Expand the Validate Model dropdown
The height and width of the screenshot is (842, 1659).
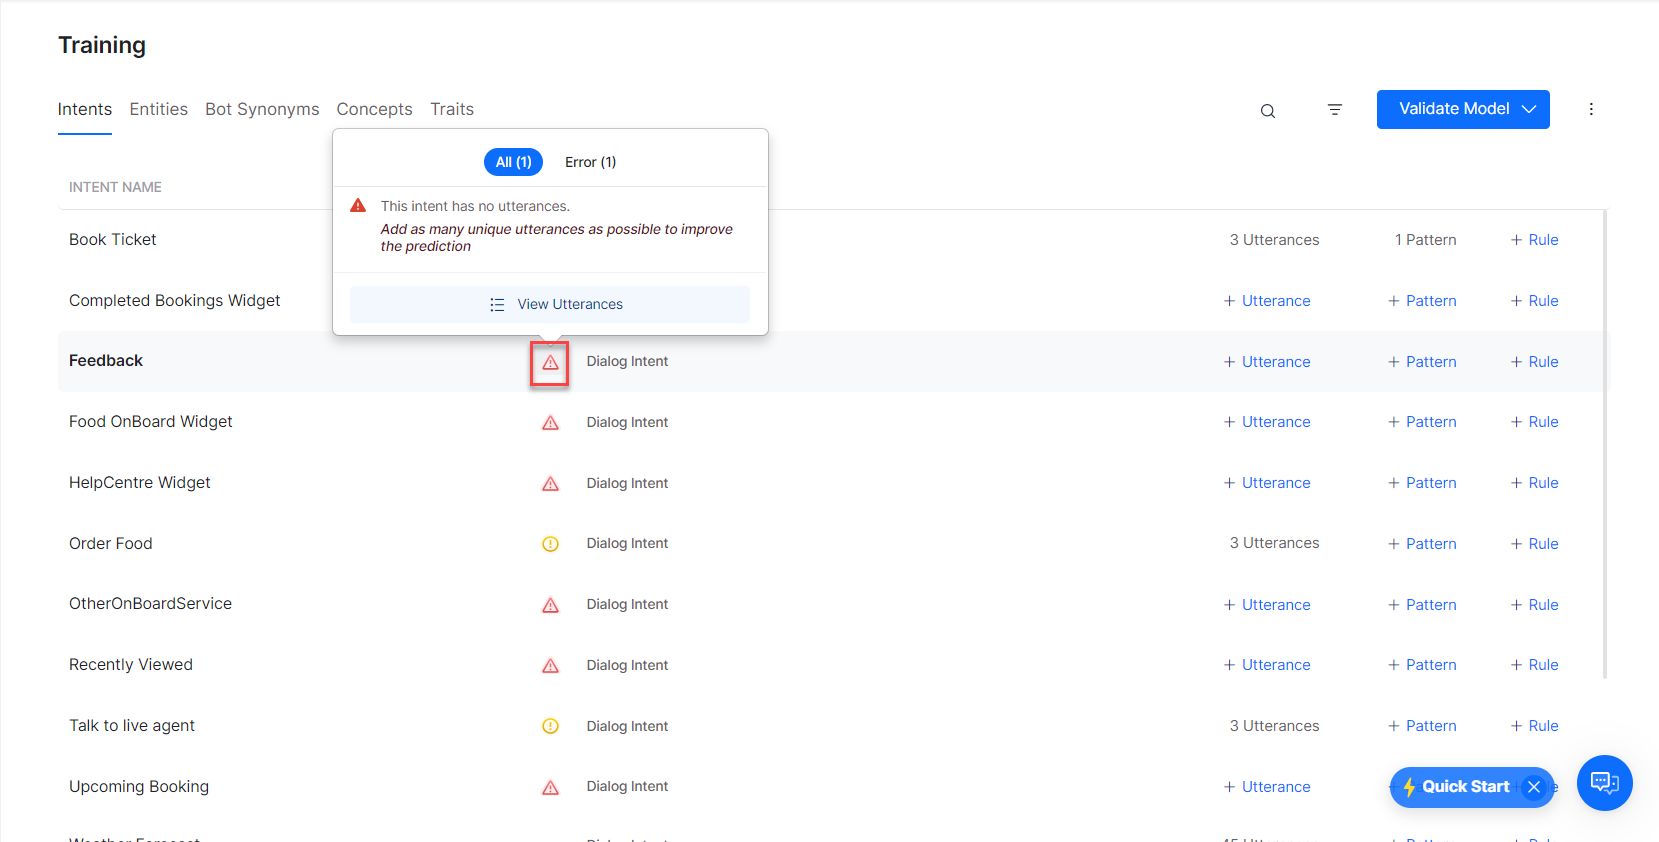tap(1528, 109)
